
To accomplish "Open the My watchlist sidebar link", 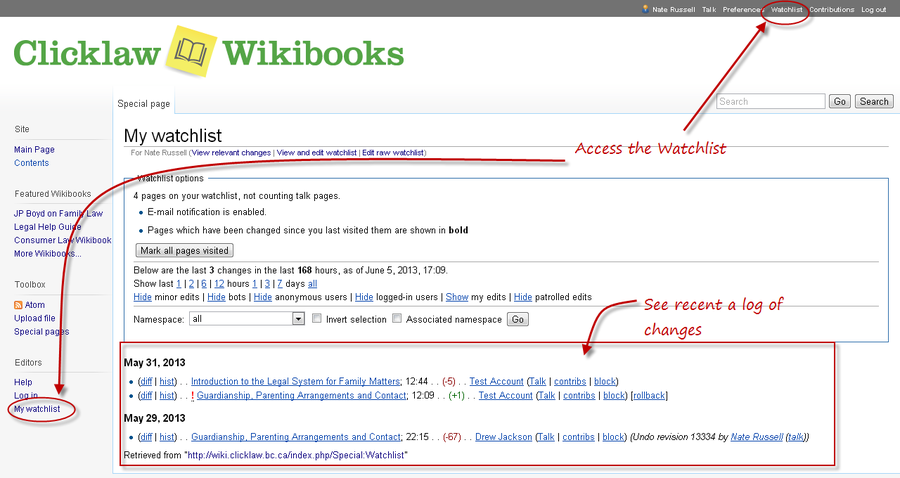I will (x=37, y=409).
